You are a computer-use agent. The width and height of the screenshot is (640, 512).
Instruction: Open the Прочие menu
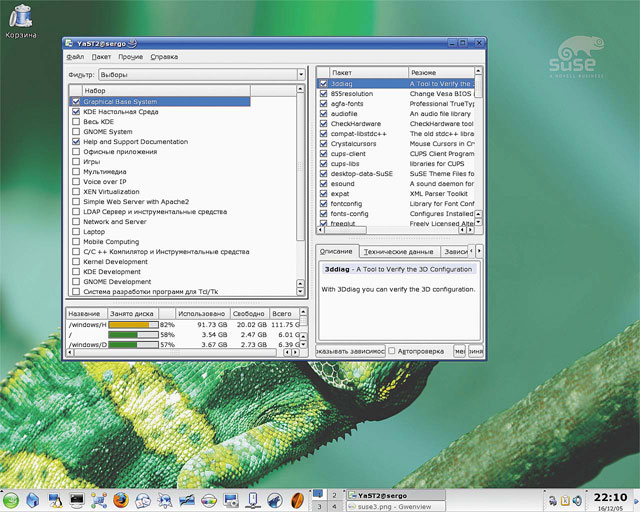point(131,57)
